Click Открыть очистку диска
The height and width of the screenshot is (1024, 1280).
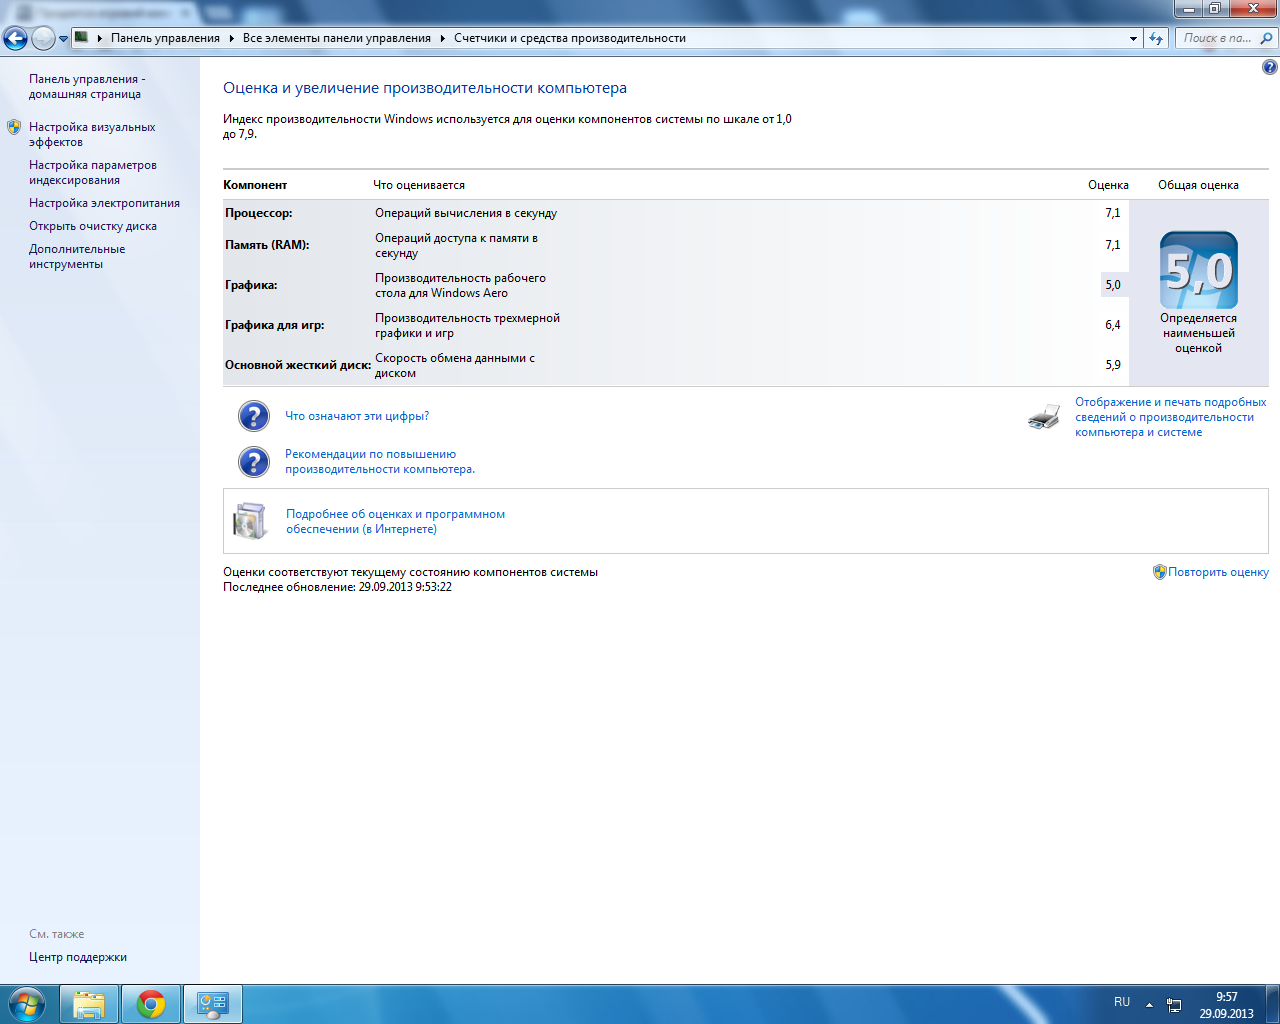93,226
